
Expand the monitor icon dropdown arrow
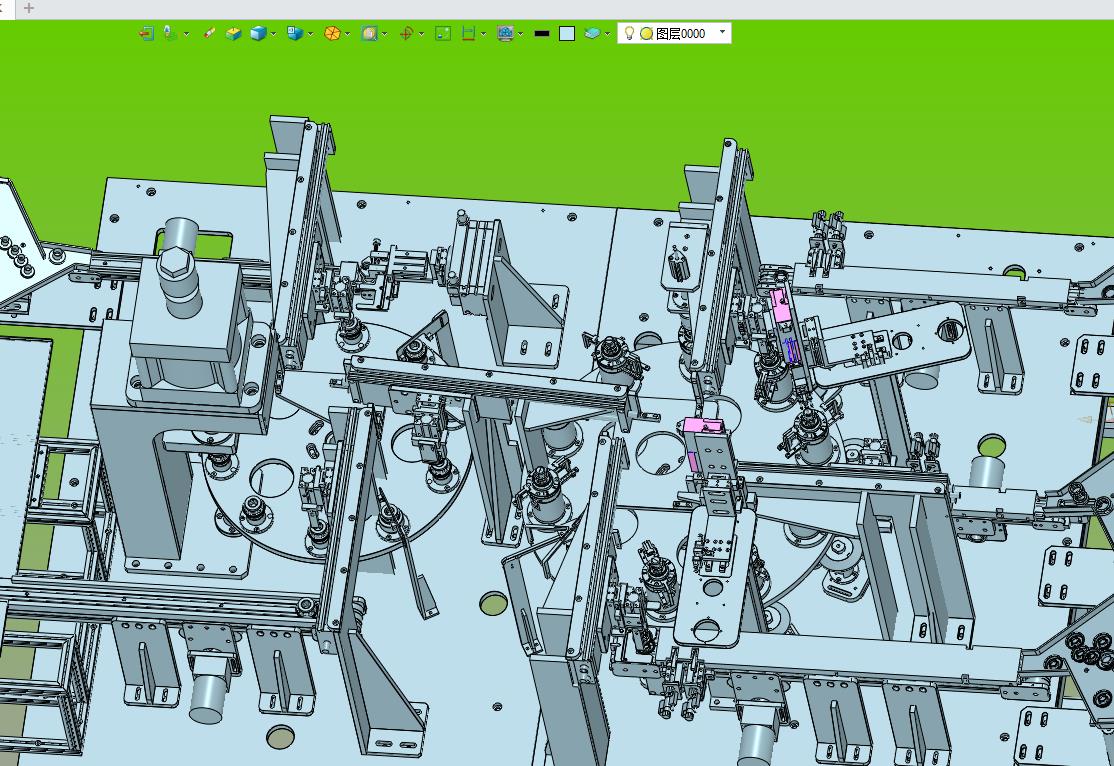[521, 33]
